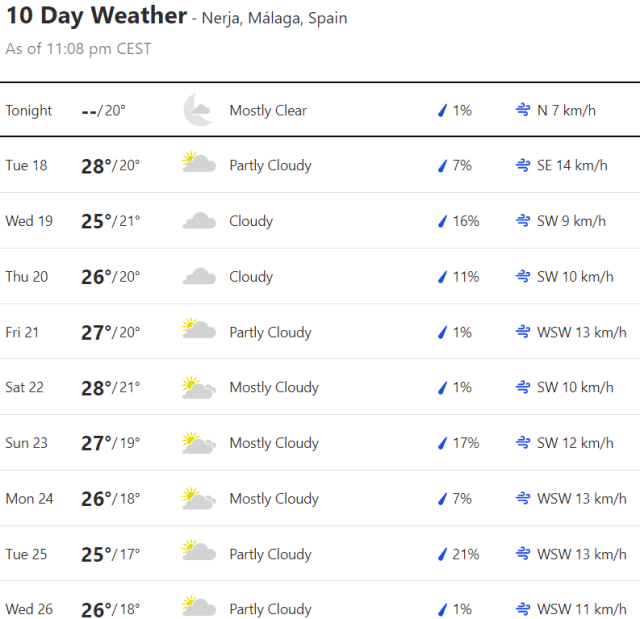Click the Sat 22 high temperature 28°
Image resolution: width=640 pixels, height=619 pixels.
click(95, 388)
